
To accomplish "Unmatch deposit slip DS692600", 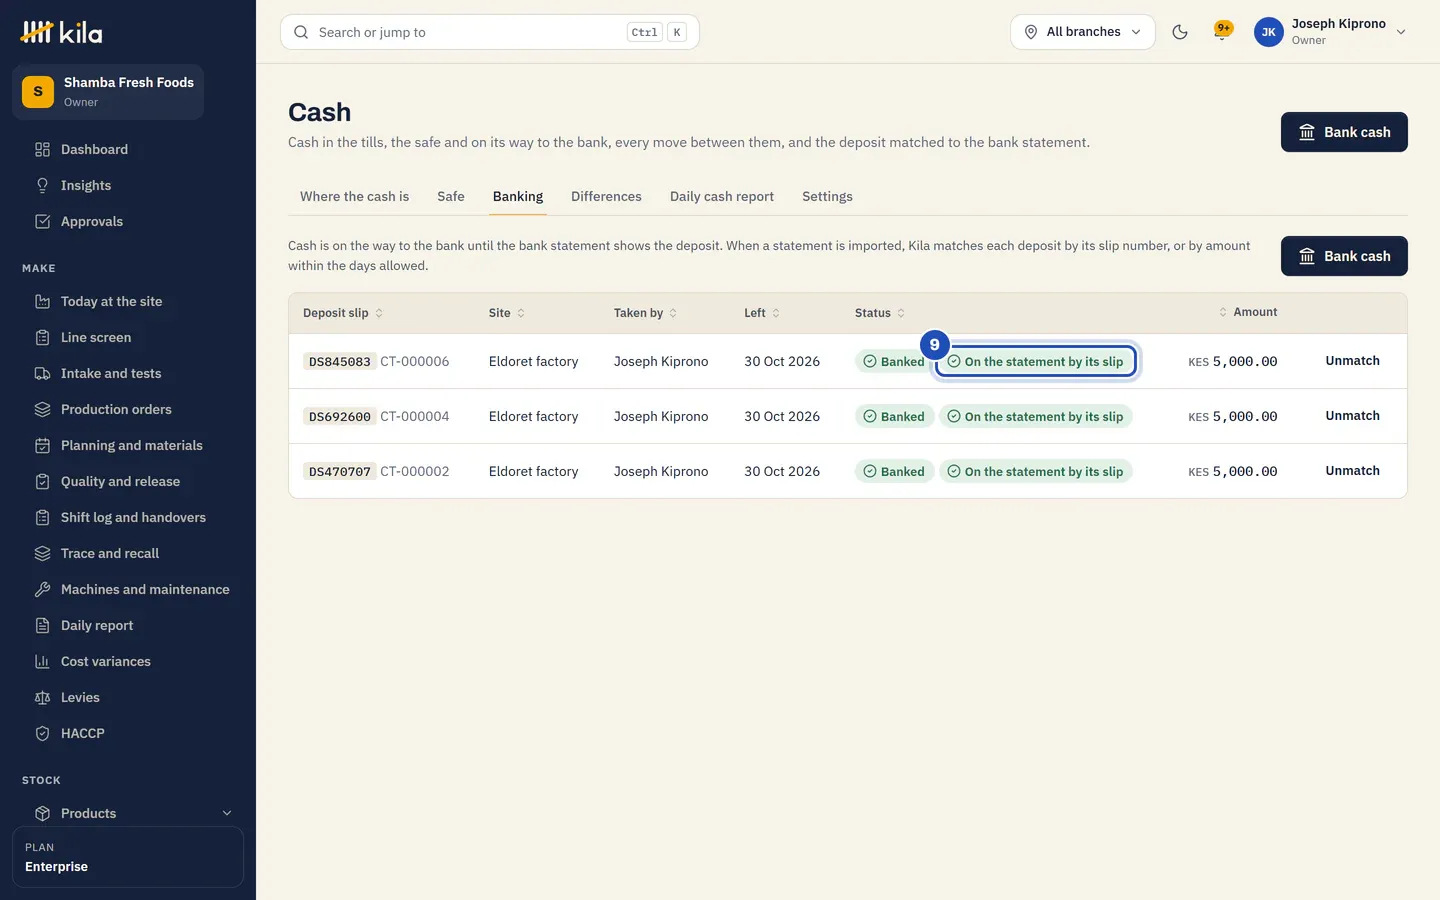I will [x=1352, y=416].
